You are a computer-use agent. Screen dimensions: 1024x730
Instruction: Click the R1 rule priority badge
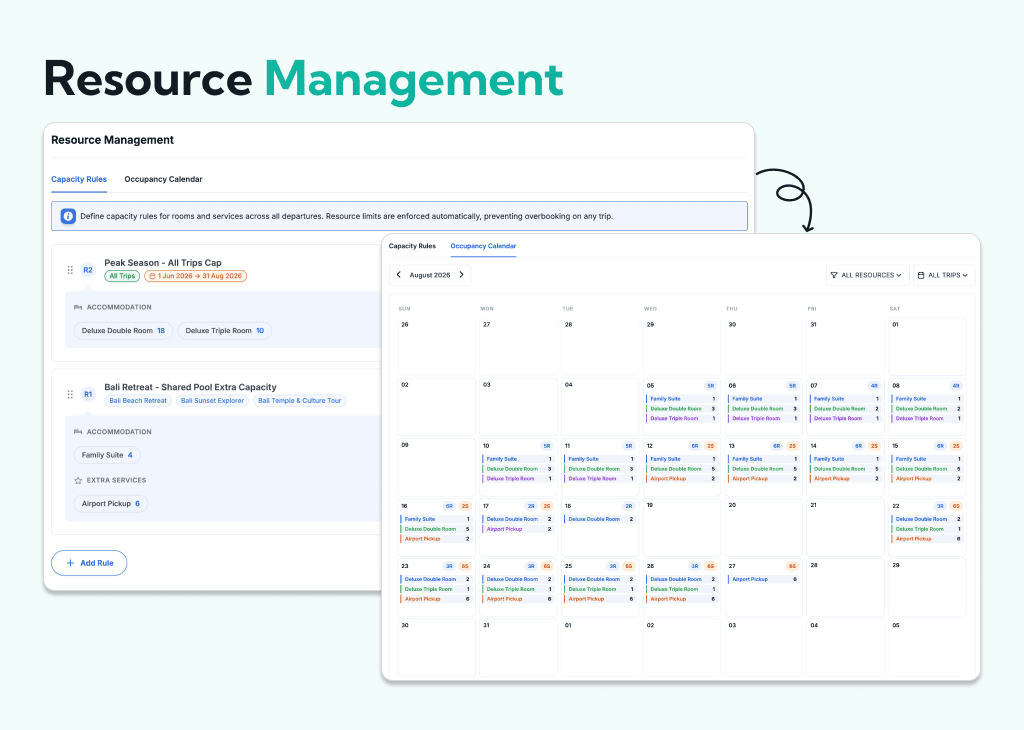(x=88, y=394)
